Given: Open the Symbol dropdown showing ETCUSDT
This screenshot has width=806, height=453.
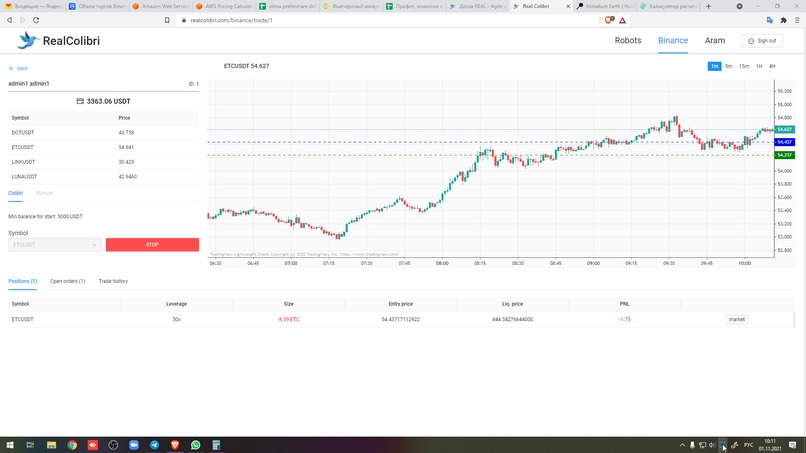Looking at the screenshot, I should click(54, 245).
